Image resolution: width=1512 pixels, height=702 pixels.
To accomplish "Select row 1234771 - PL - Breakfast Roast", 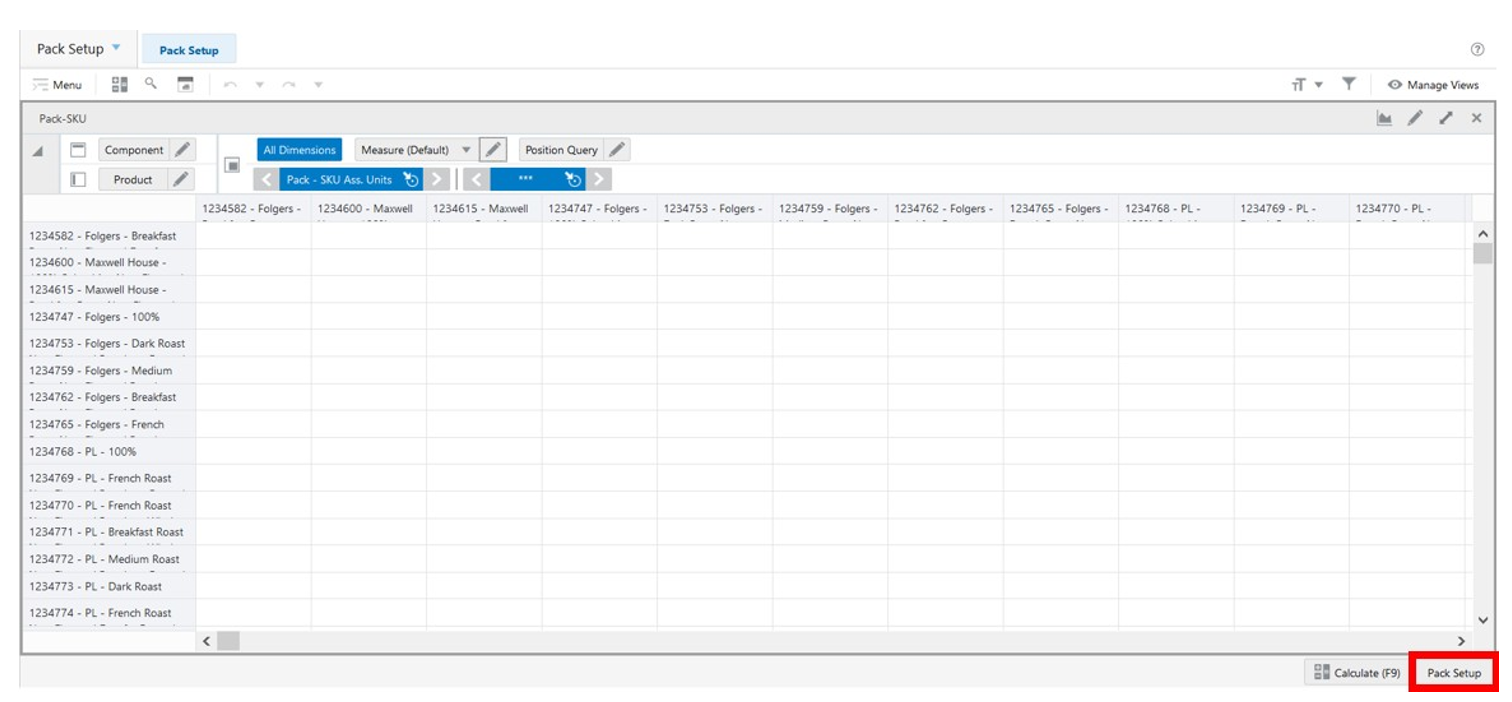I will tap(109, 533).
